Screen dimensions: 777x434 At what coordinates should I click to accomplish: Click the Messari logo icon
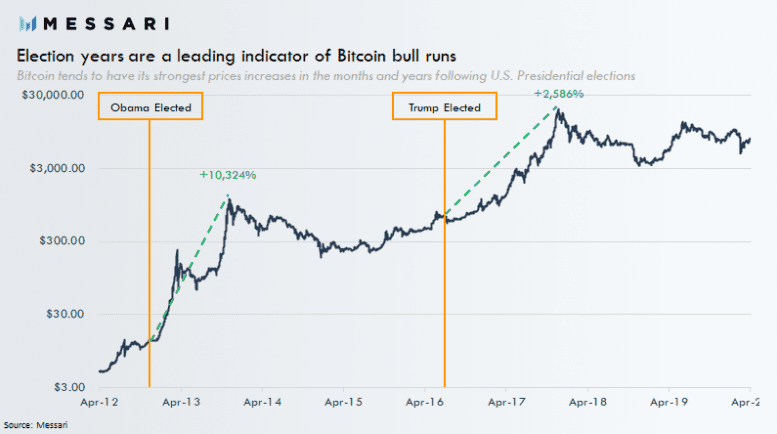pos(28,23)
